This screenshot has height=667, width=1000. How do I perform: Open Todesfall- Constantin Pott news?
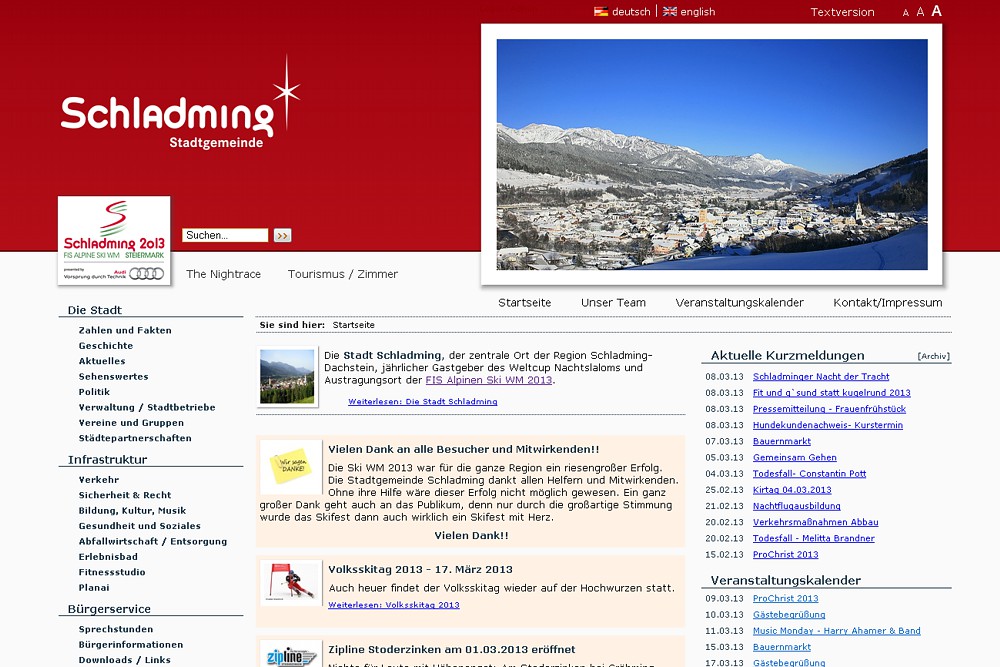[809, 474]
